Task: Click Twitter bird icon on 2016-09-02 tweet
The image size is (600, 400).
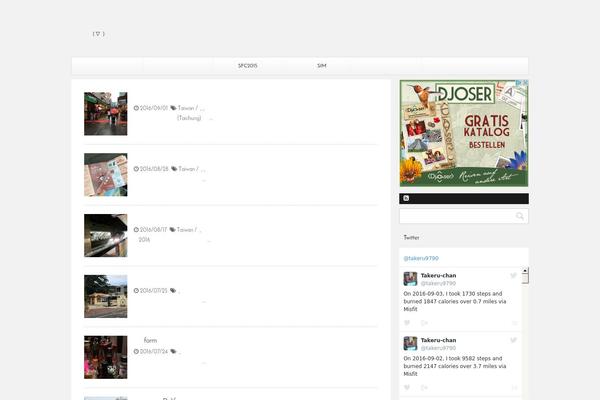Action: click(x=514, y=340)
